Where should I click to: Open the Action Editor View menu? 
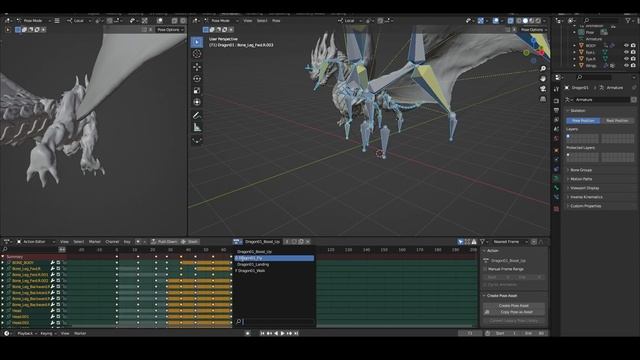coord(64,242)
